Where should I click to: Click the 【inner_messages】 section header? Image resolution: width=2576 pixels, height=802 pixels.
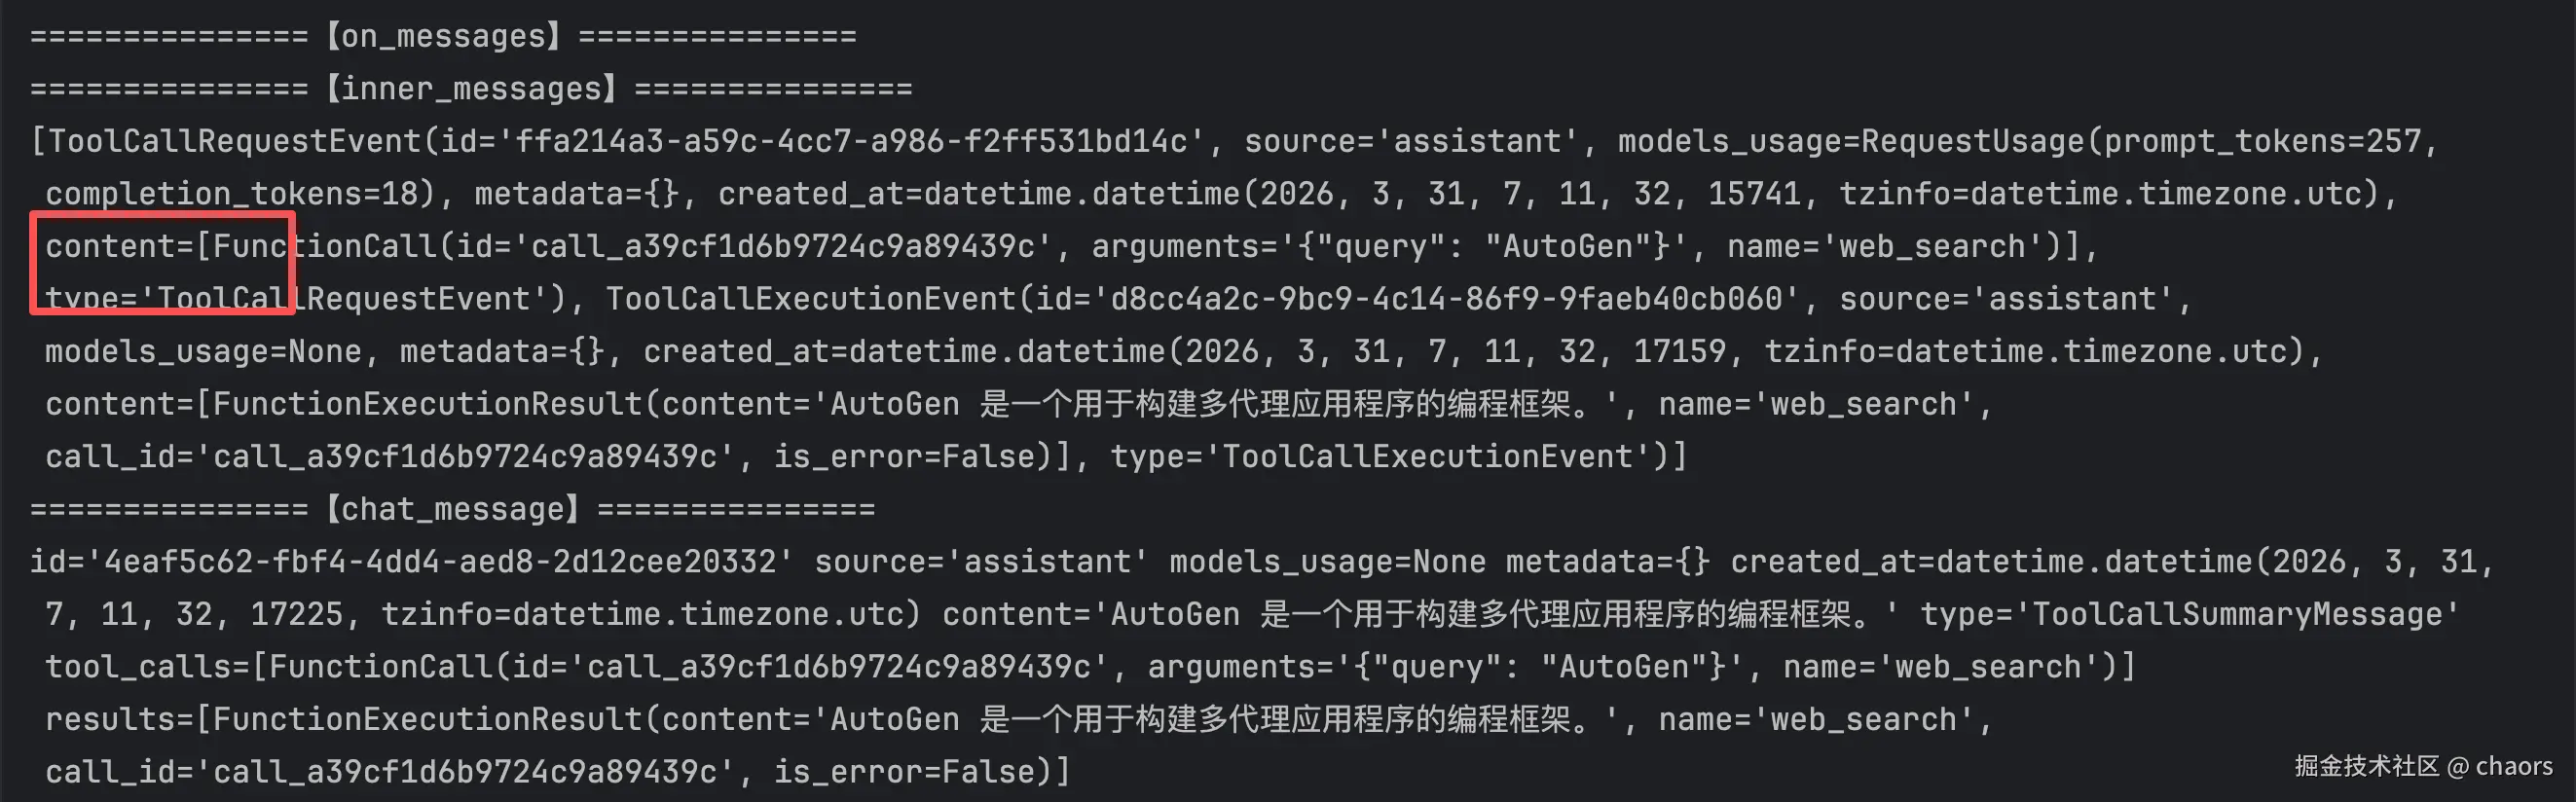click(470, 89)
